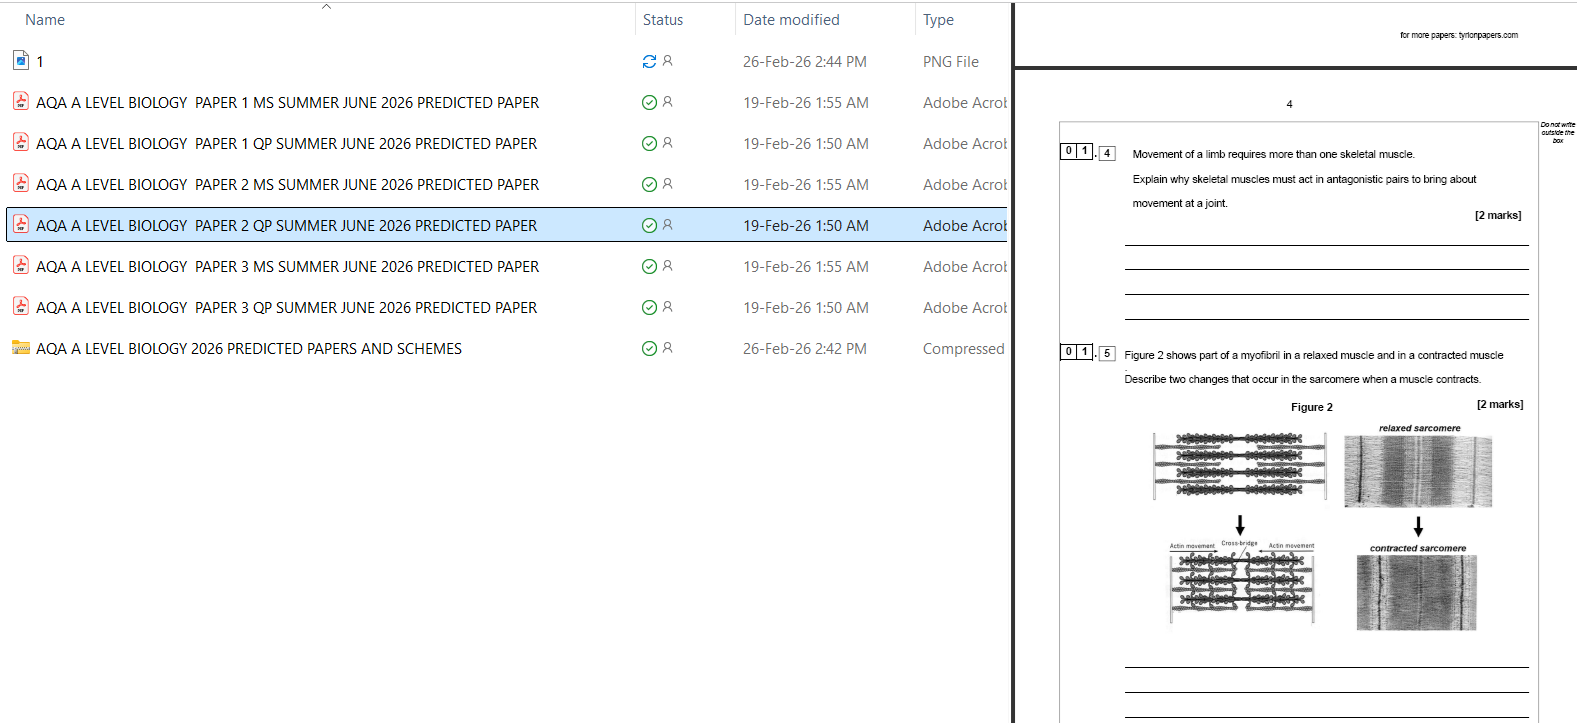Click PDF icon of Paper 2 MS file
This screenshot has width=1577, height=723.
click(21, 184)
